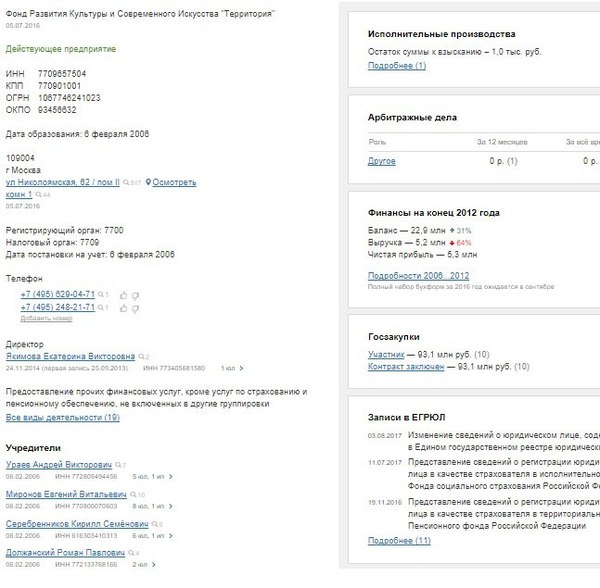Screen dimensions: 600x588
Task: Click search icon next to Ураев Андрей
Action: point(116,465)
